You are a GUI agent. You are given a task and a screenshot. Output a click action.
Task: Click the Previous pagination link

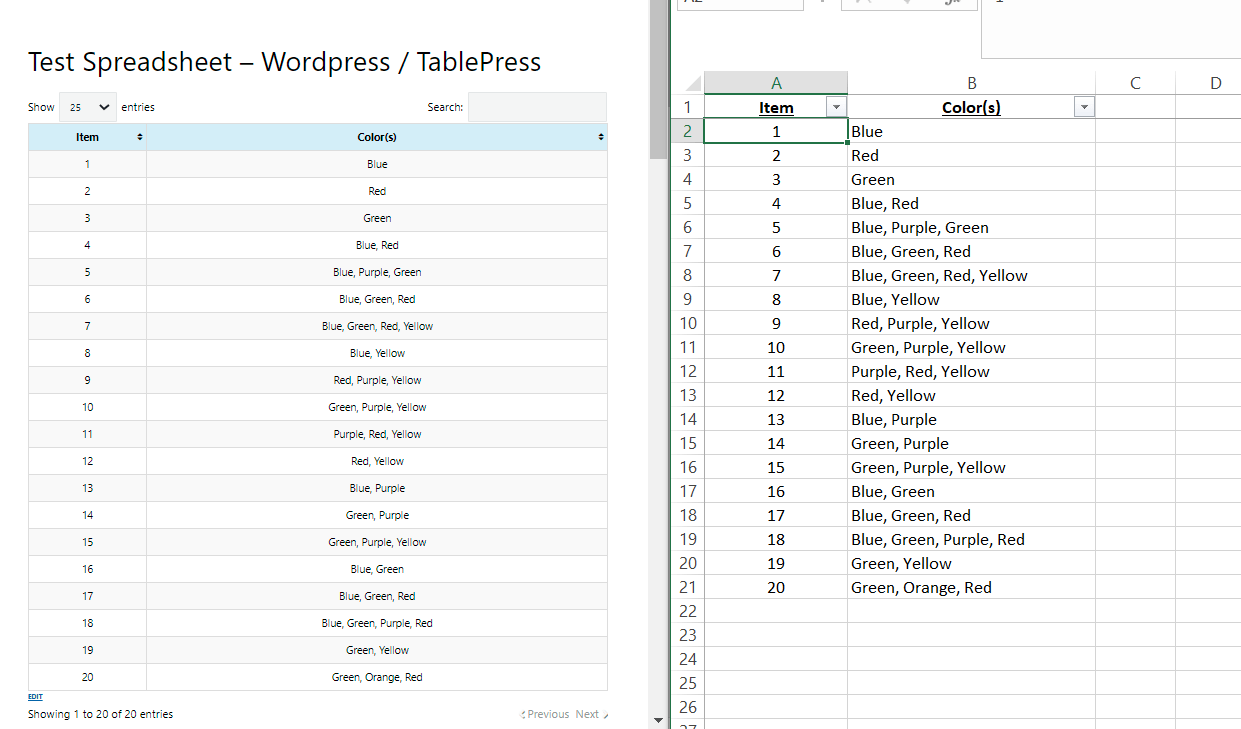pos(546,714)
